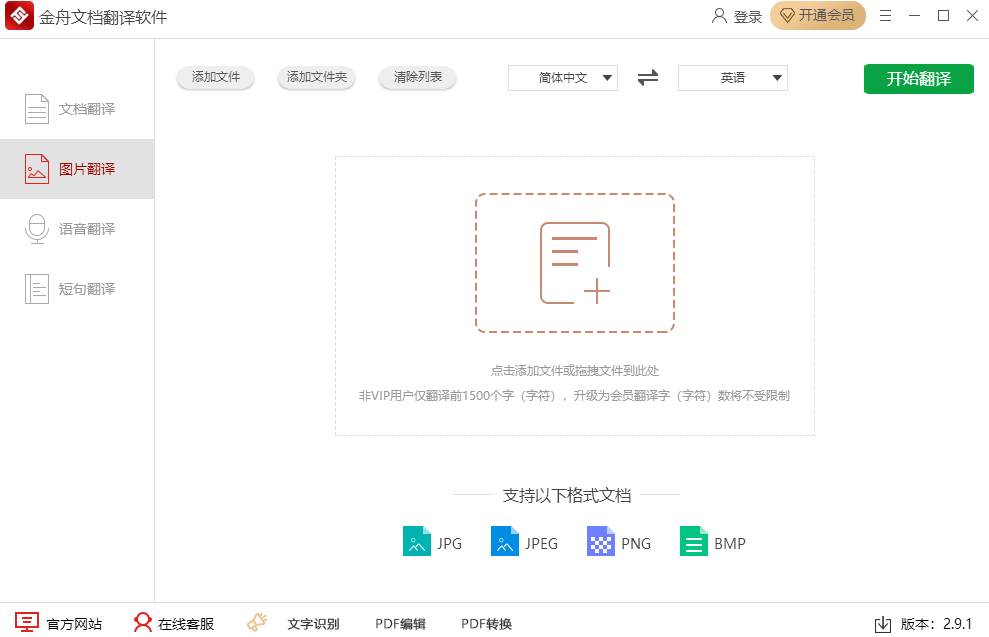Click the add-document icon in drop area

tap(575, 263)
